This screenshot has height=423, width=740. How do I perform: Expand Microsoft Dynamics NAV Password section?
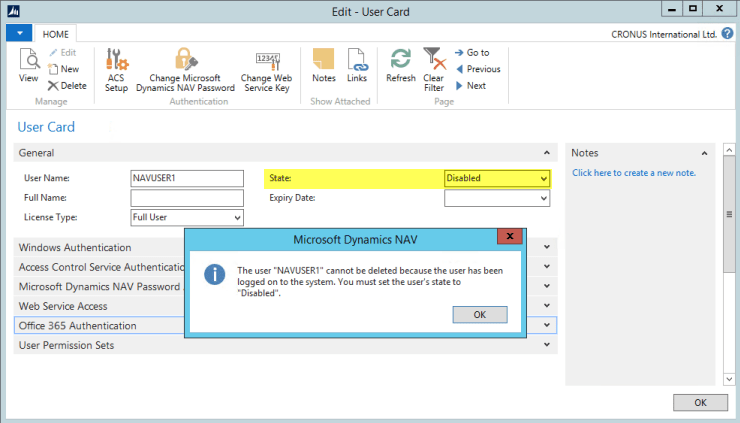(547, 286)
